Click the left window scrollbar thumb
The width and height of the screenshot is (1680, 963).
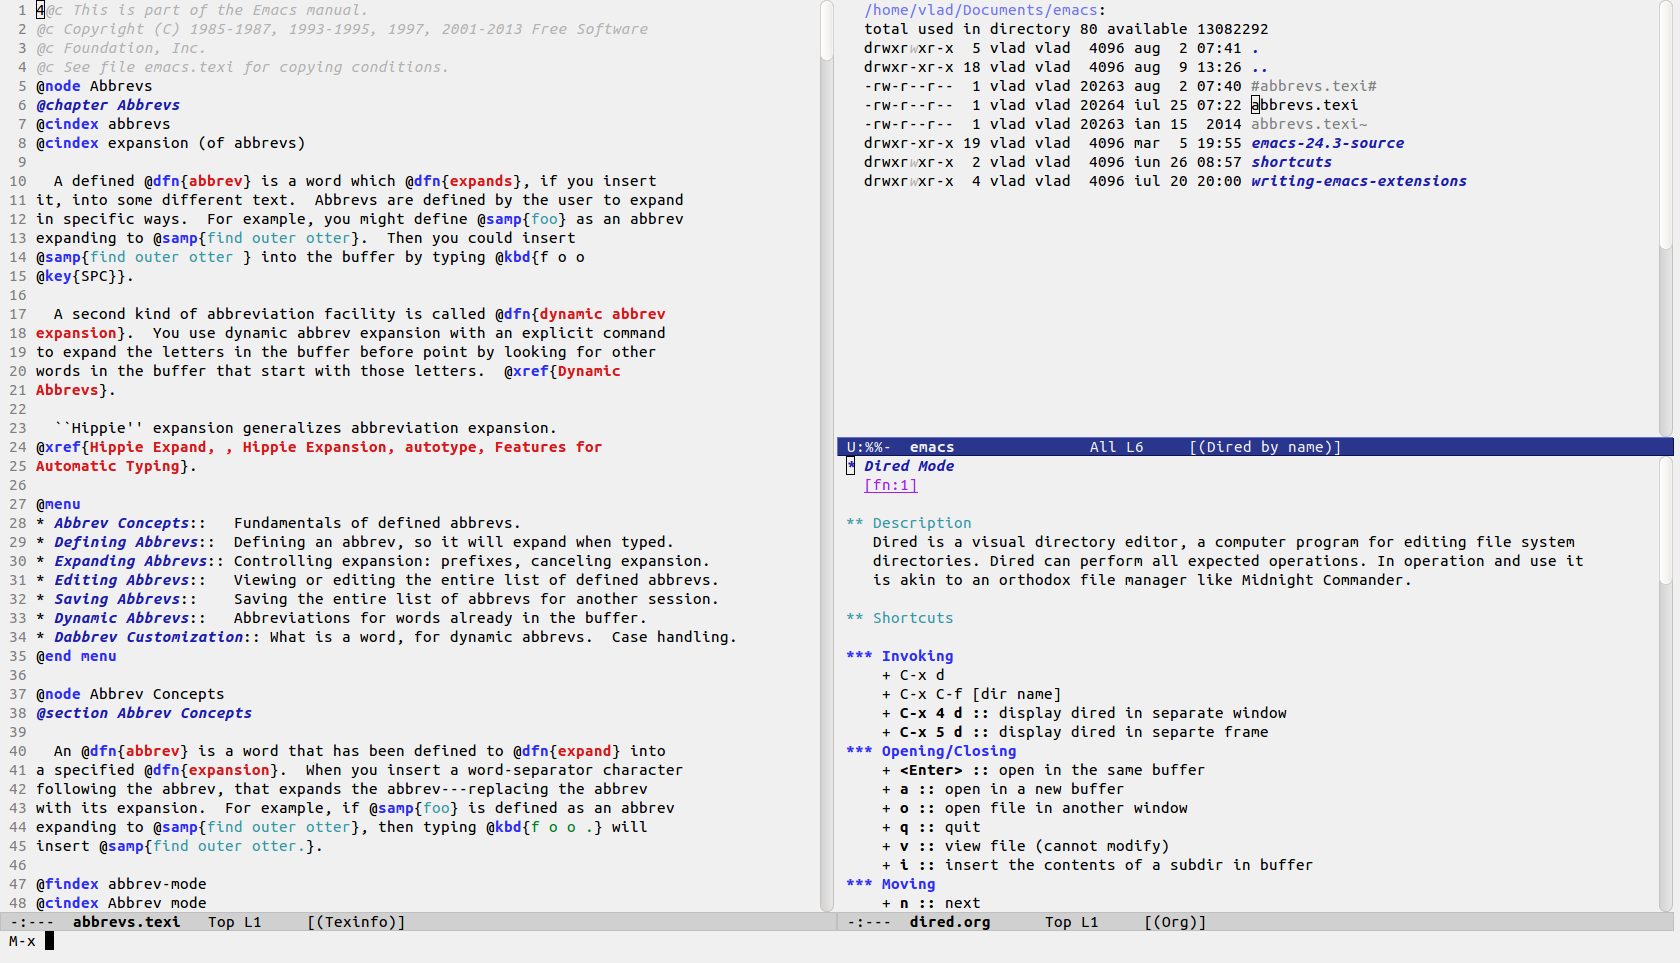[x=827, y=30]
